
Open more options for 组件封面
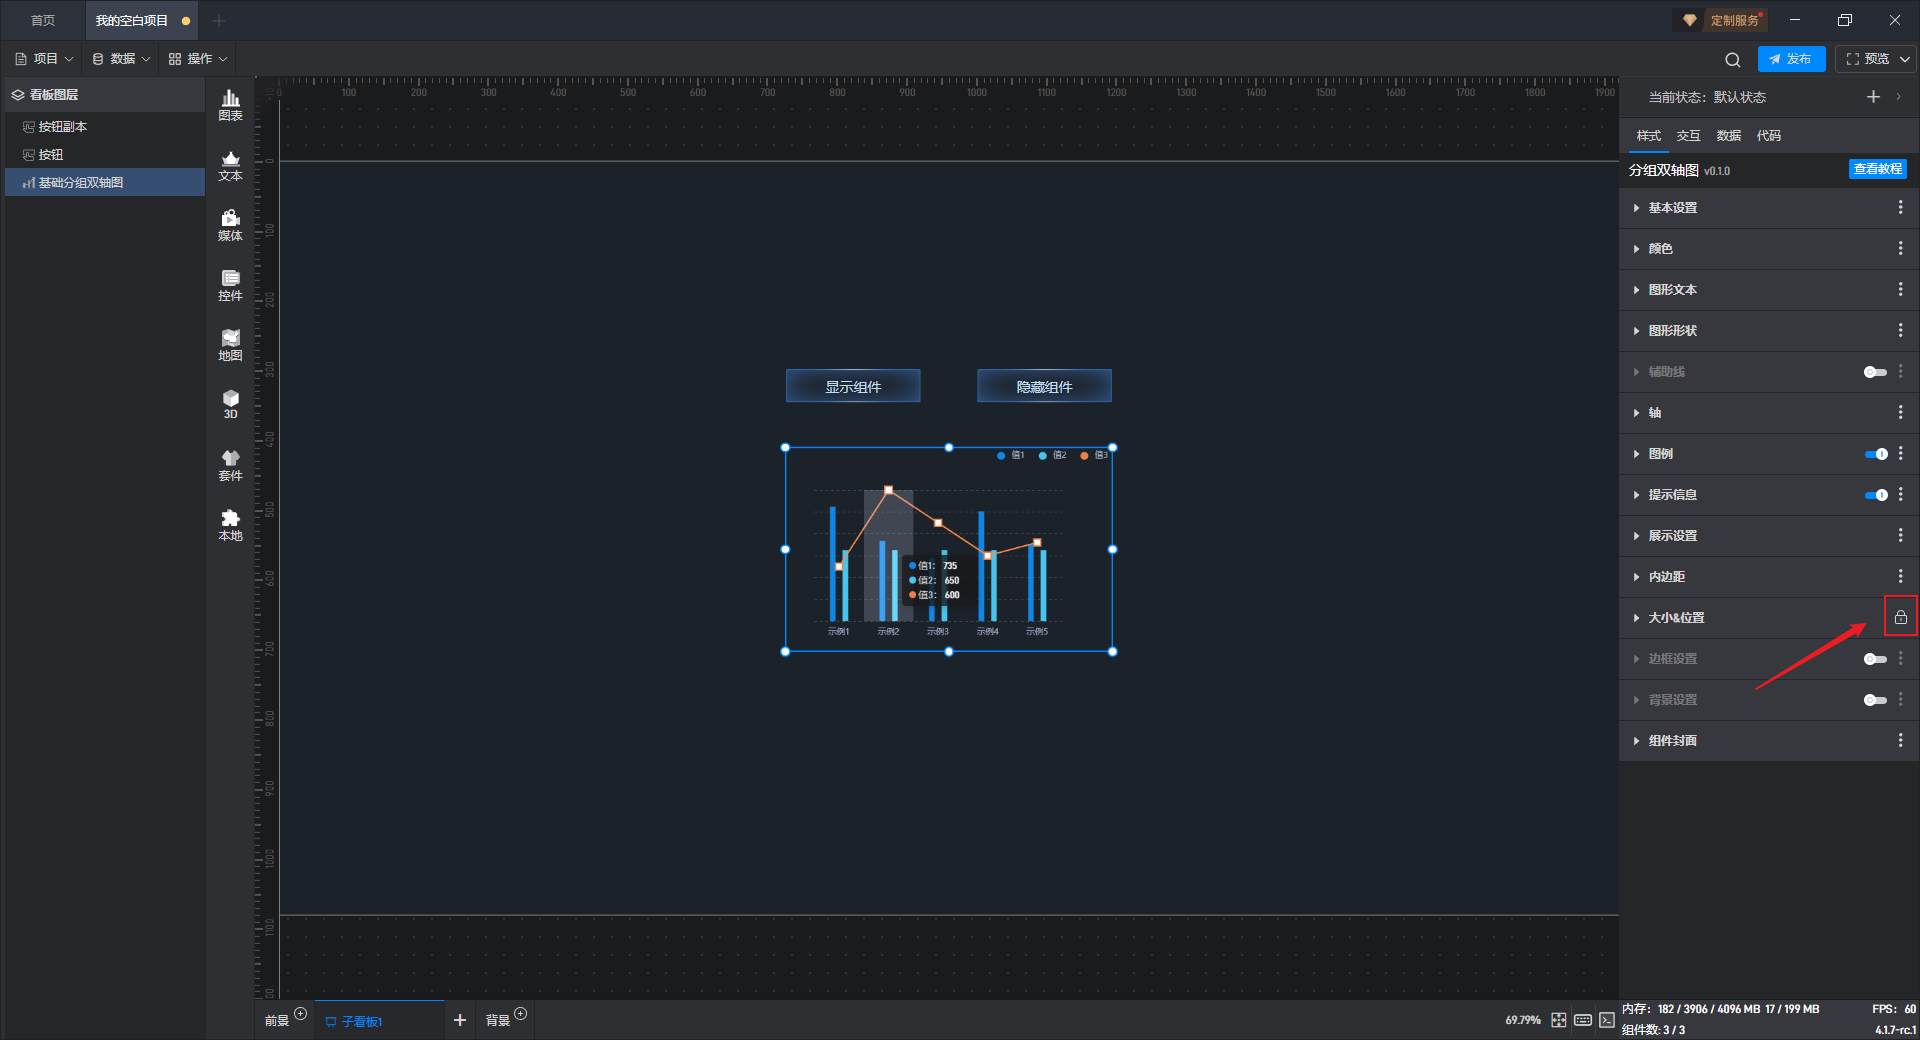click(1900, 740)
